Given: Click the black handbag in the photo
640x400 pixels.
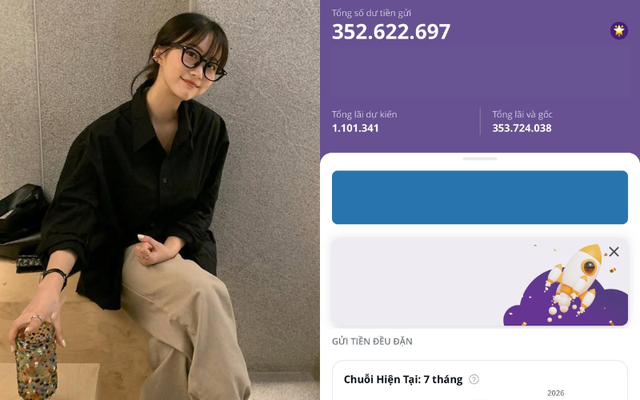Looking at the screenshot, I should (x=22, y=220).
